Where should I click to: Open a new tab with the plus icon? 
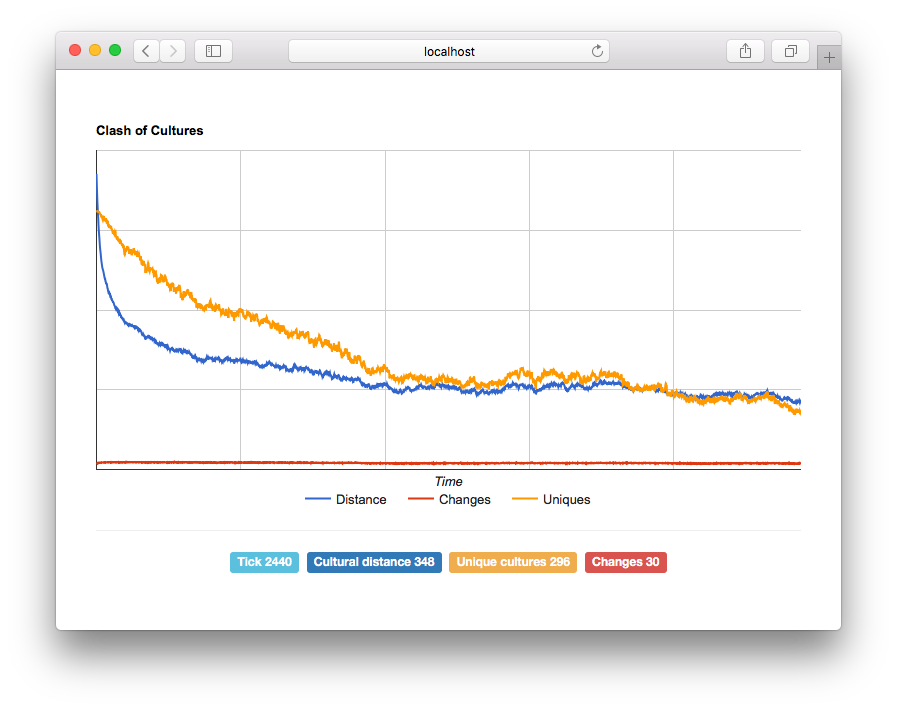click(x=828, y=57)
